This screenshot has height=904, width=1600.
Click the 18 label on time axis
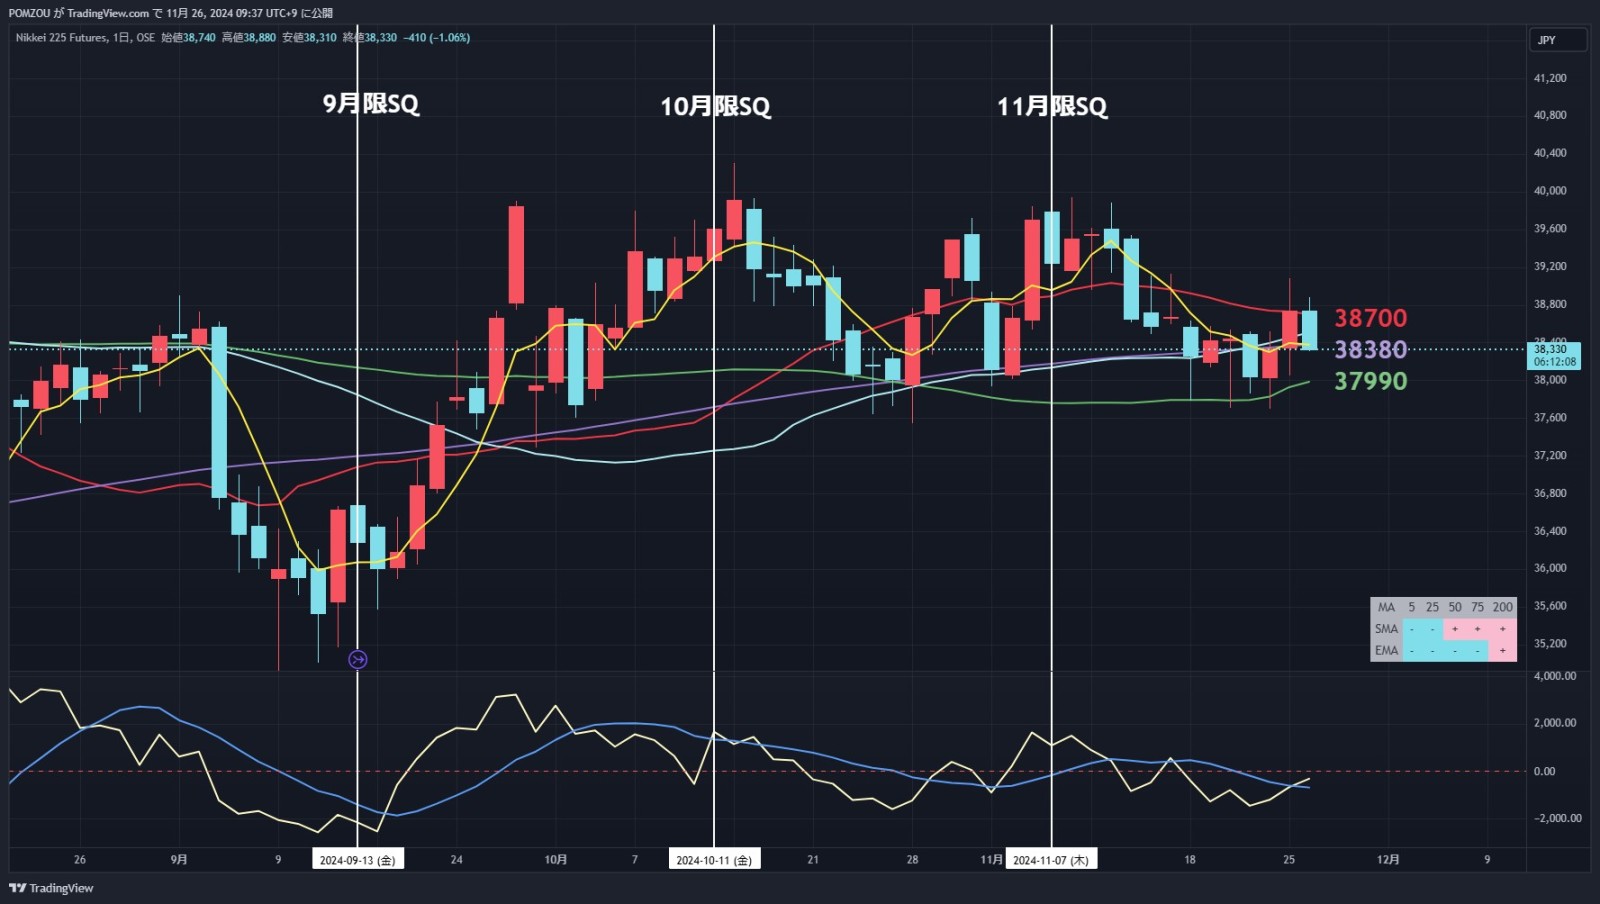(x=1190, y=860)
